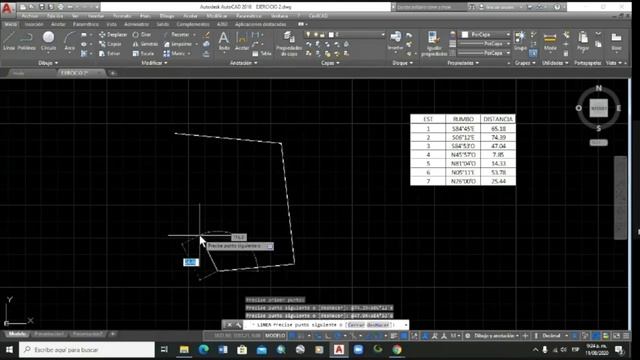Toggle ortho mode in status bar

click(x=328, y=336)
